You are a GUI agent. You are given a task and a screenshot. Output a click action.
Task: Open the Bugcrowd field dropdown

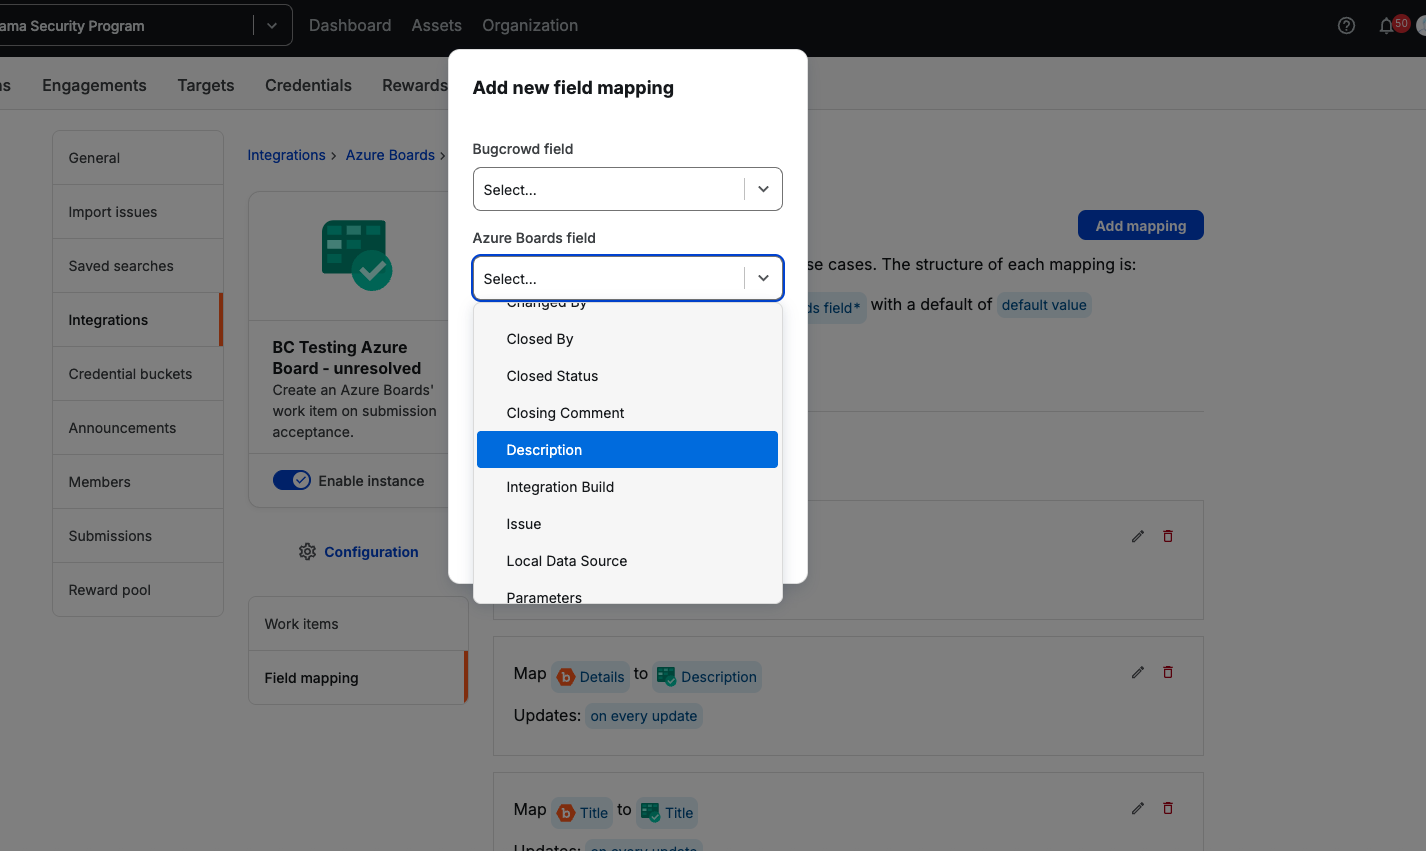627,190
